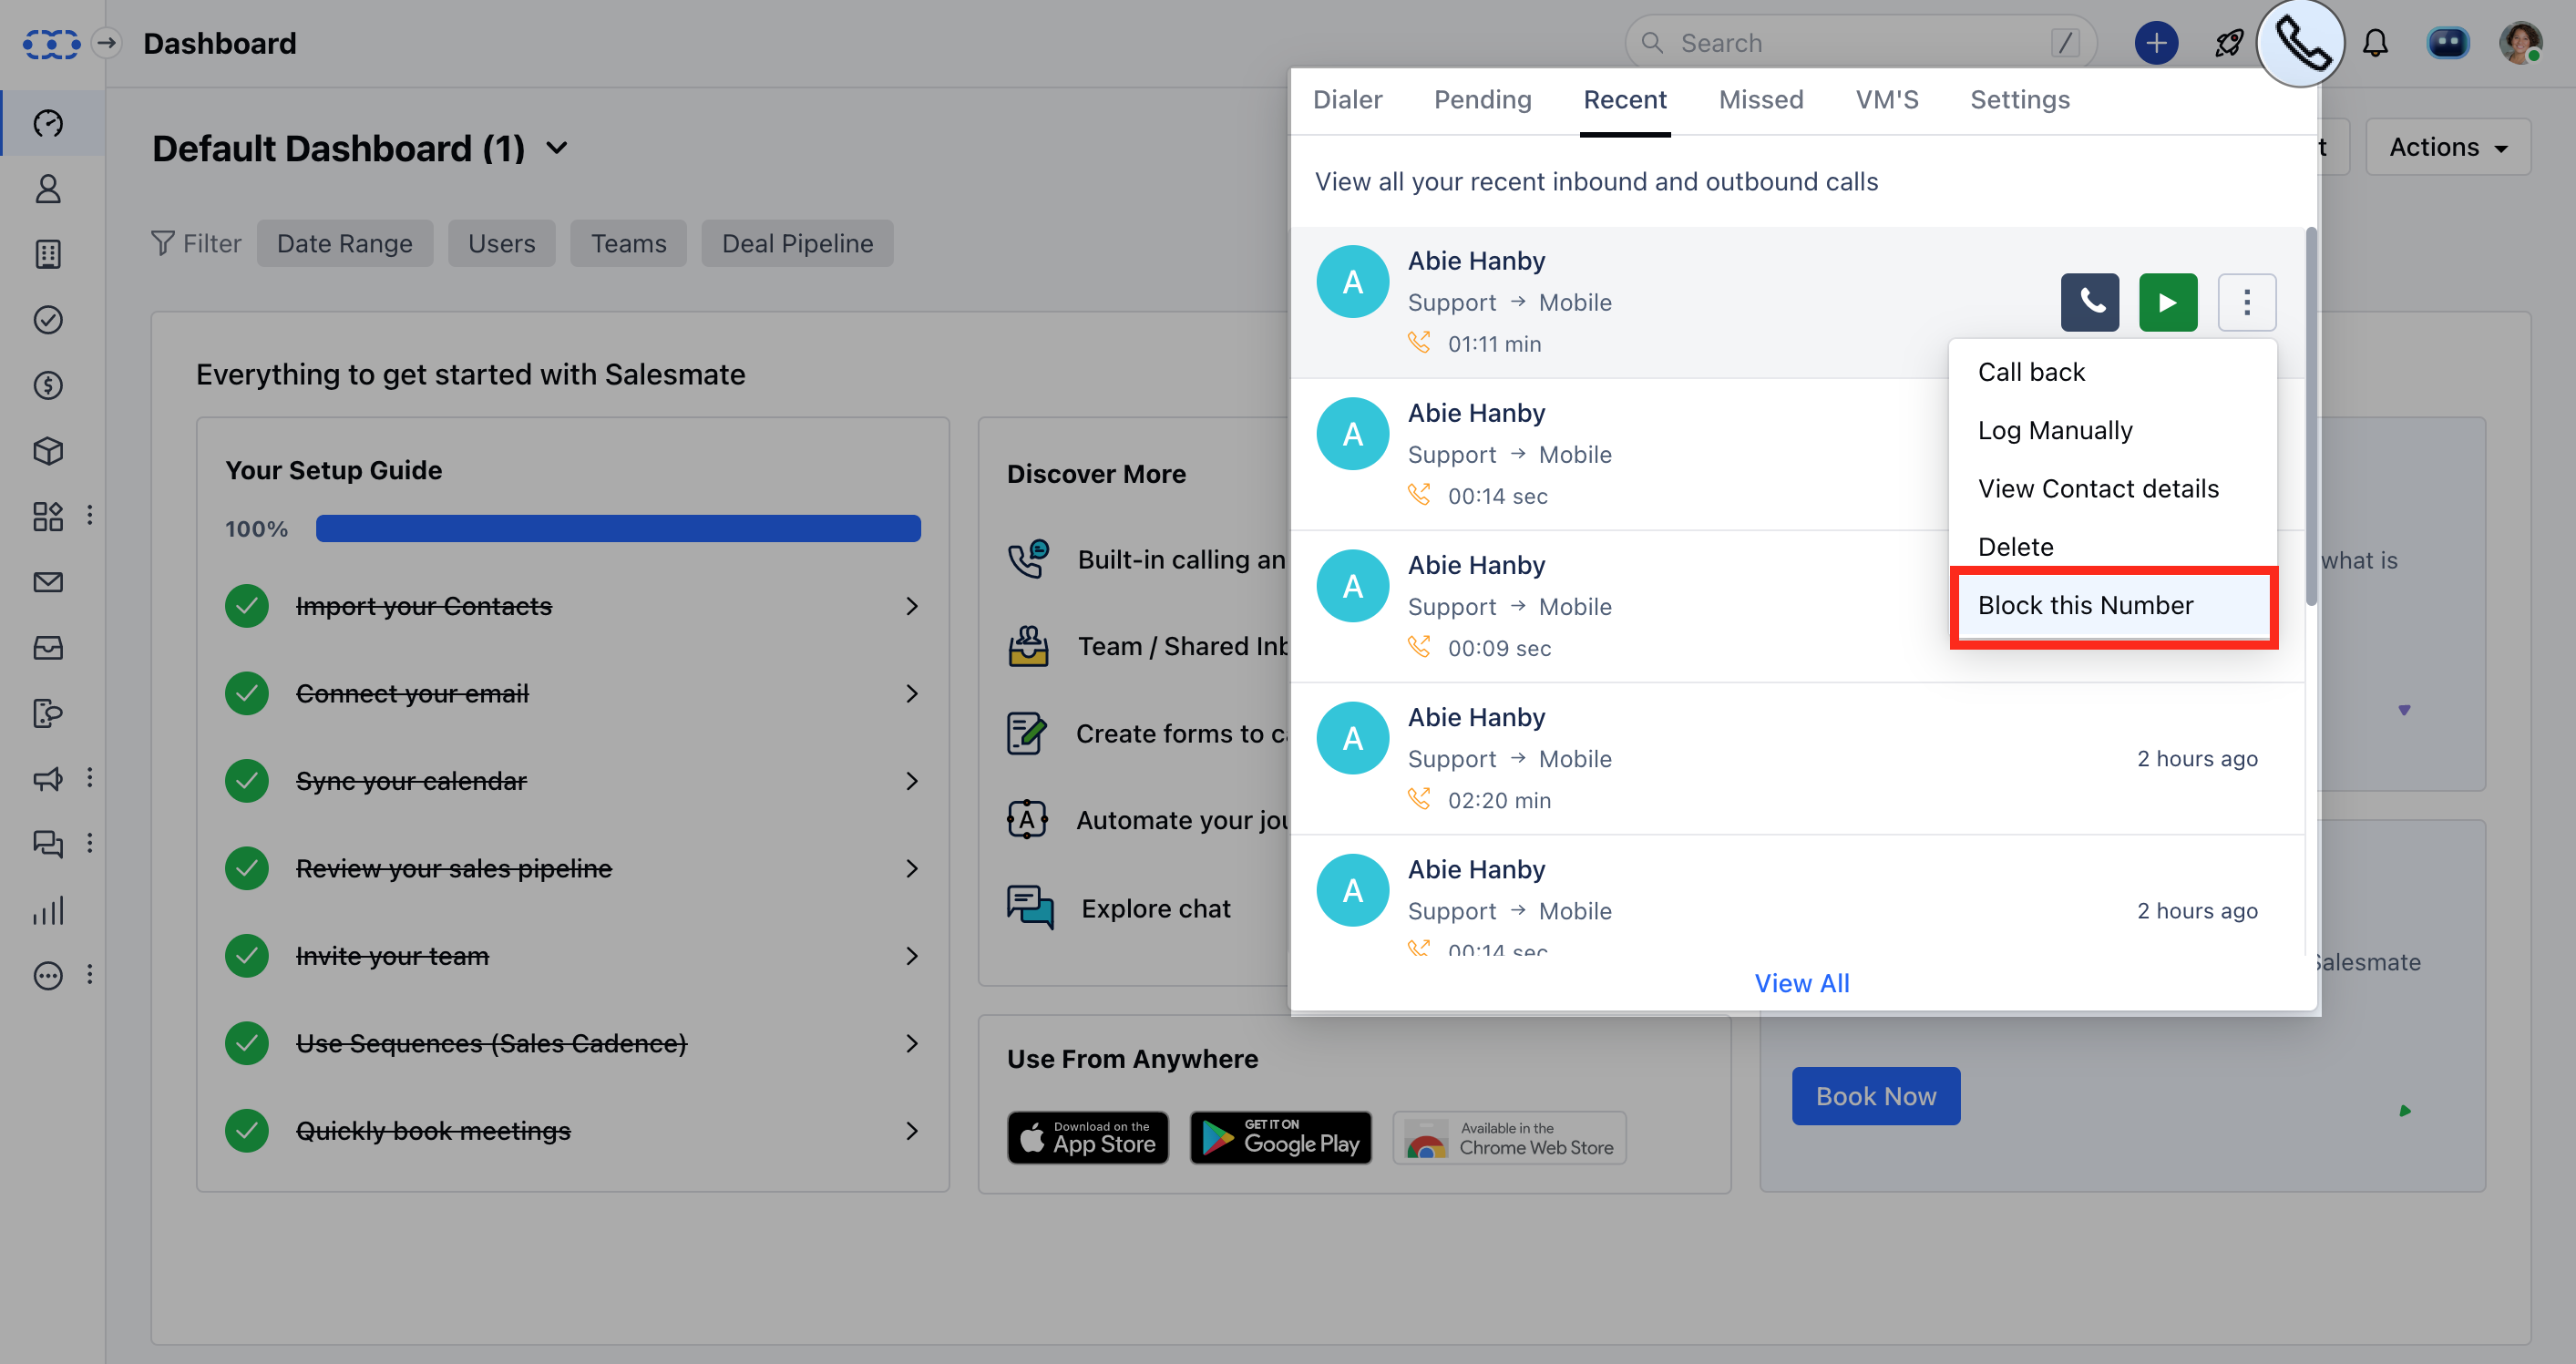
Task: Open the Actions dropdown menu
Action: 2447,148
